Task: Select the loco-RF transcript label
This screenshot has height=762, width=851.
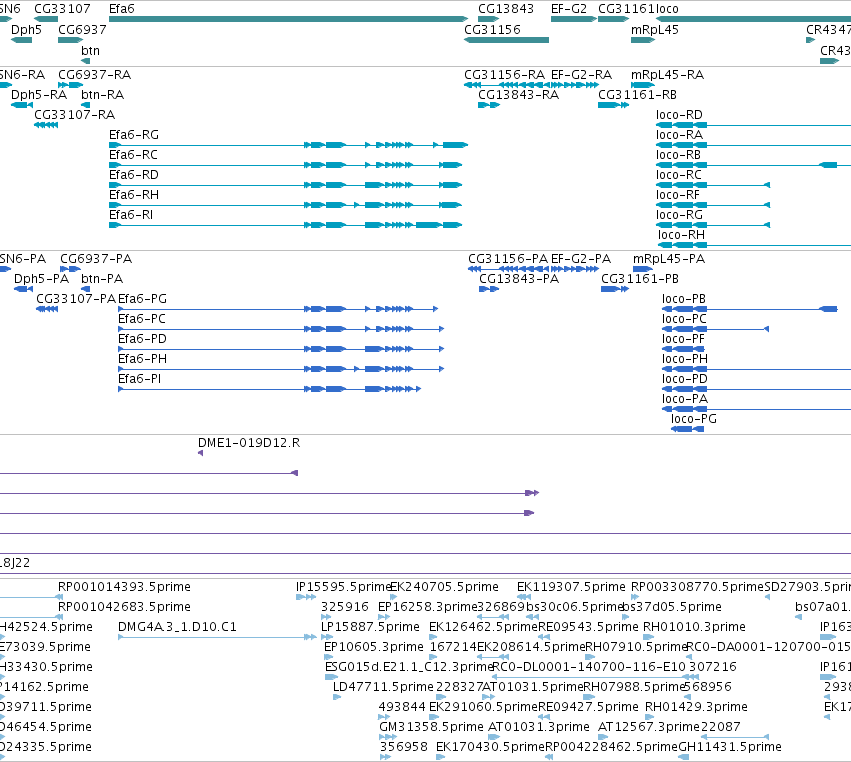Action: coord(677,194)
